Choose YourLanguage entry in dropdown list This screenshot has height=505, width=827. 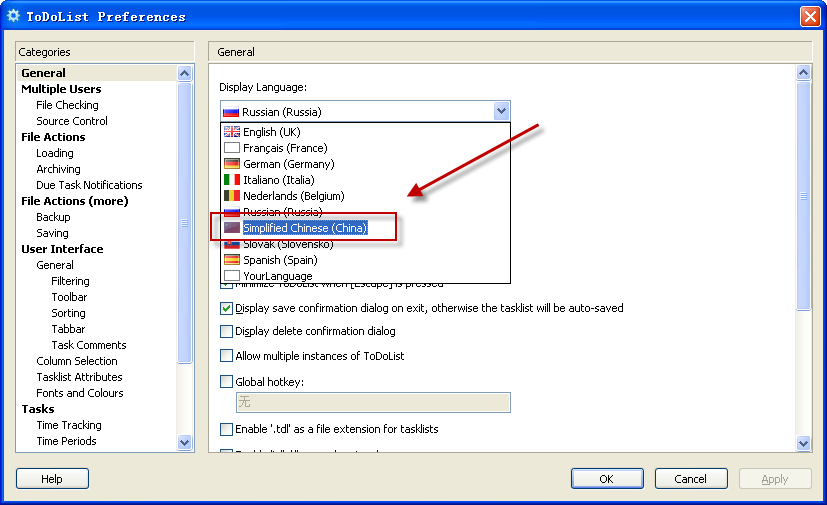coord(366,275)
